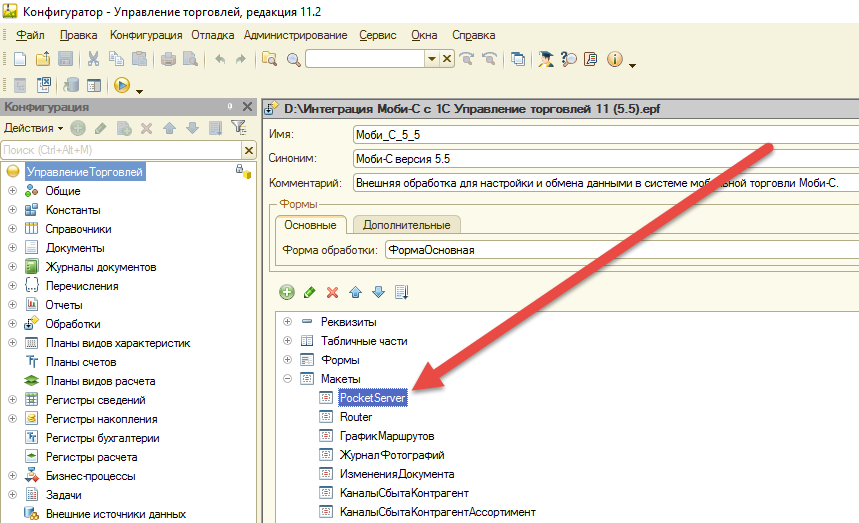Collapse the Макеты tree node
This screenshot has height=523, width=859.
tap(288, 379)
